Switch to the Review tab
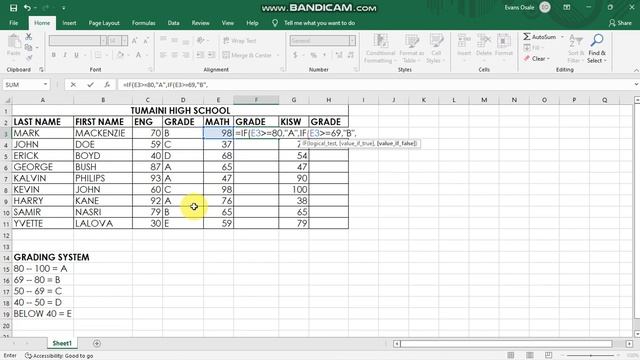The image size is (640, 360). point(200,23)
